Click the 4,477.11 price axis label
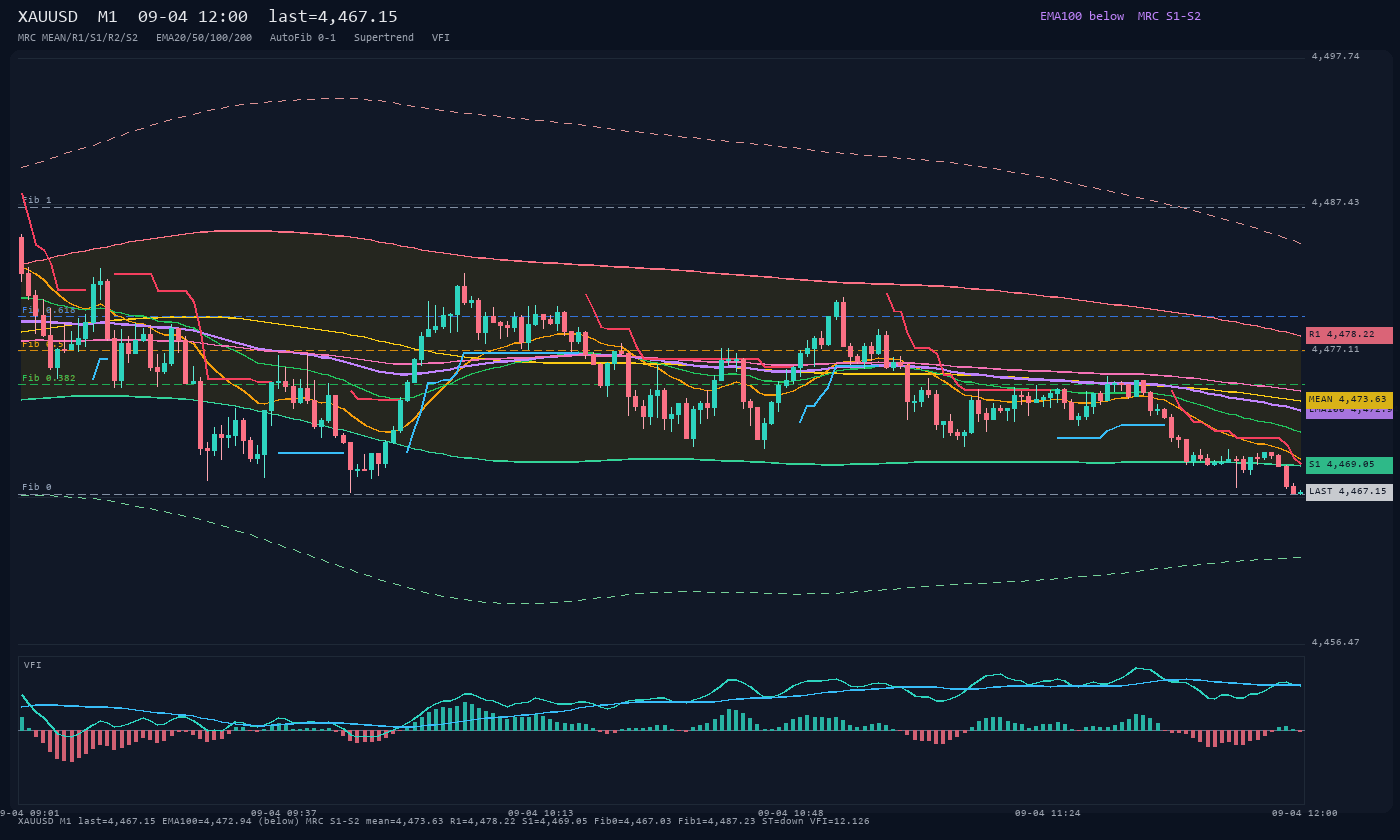Viewport: 1400px width, 840px height. (1336, 349)
